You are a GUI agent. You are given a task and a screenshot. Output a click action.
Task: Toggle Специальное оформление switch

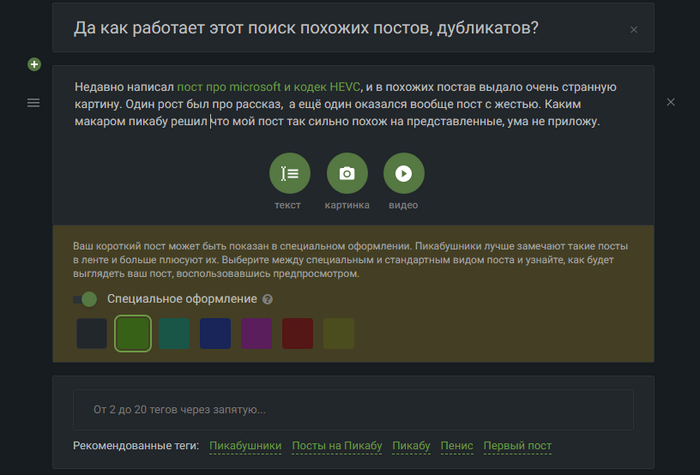pyautogui.click(x=86, y=299)
